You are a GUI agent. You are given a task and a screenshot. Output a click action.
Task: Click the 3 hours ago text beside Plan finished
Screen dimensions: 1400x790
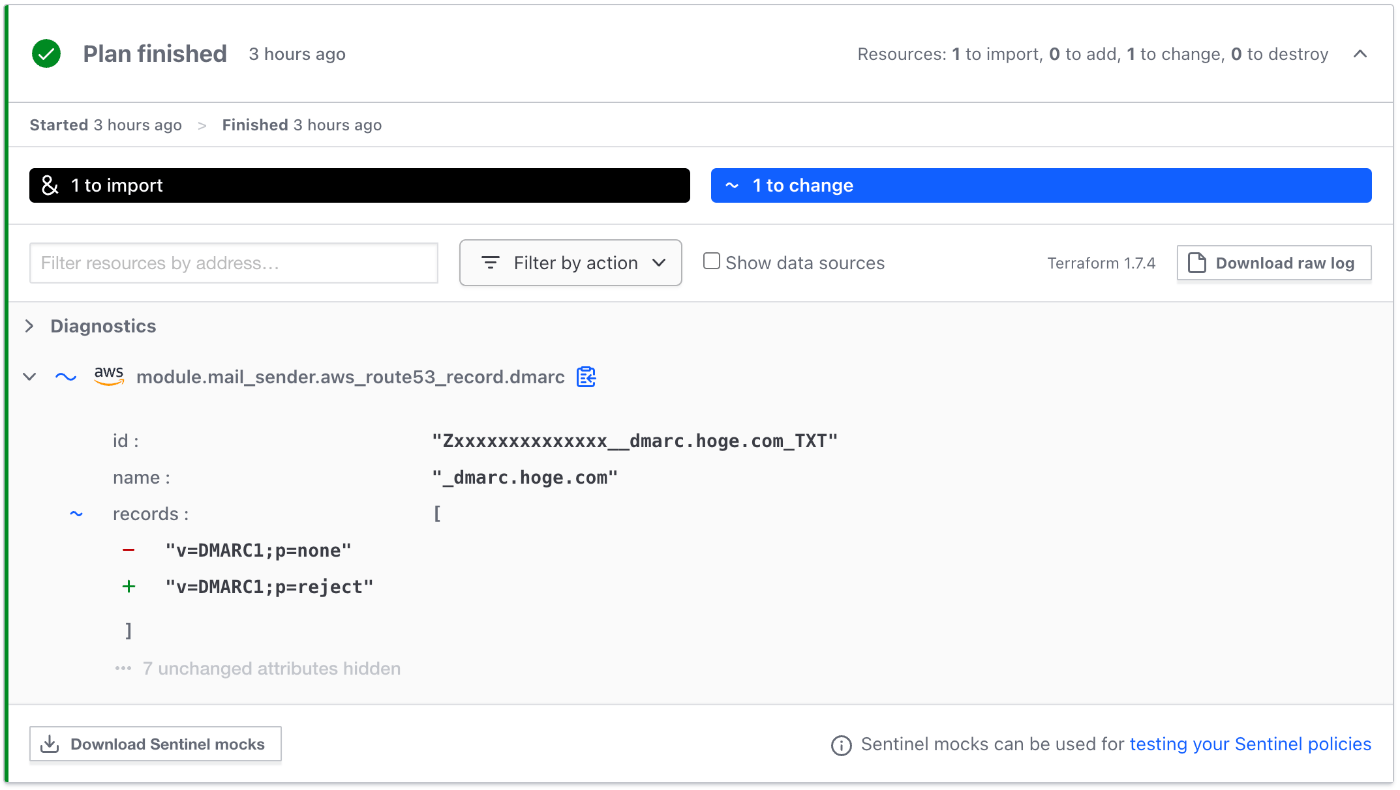(297, 54)
